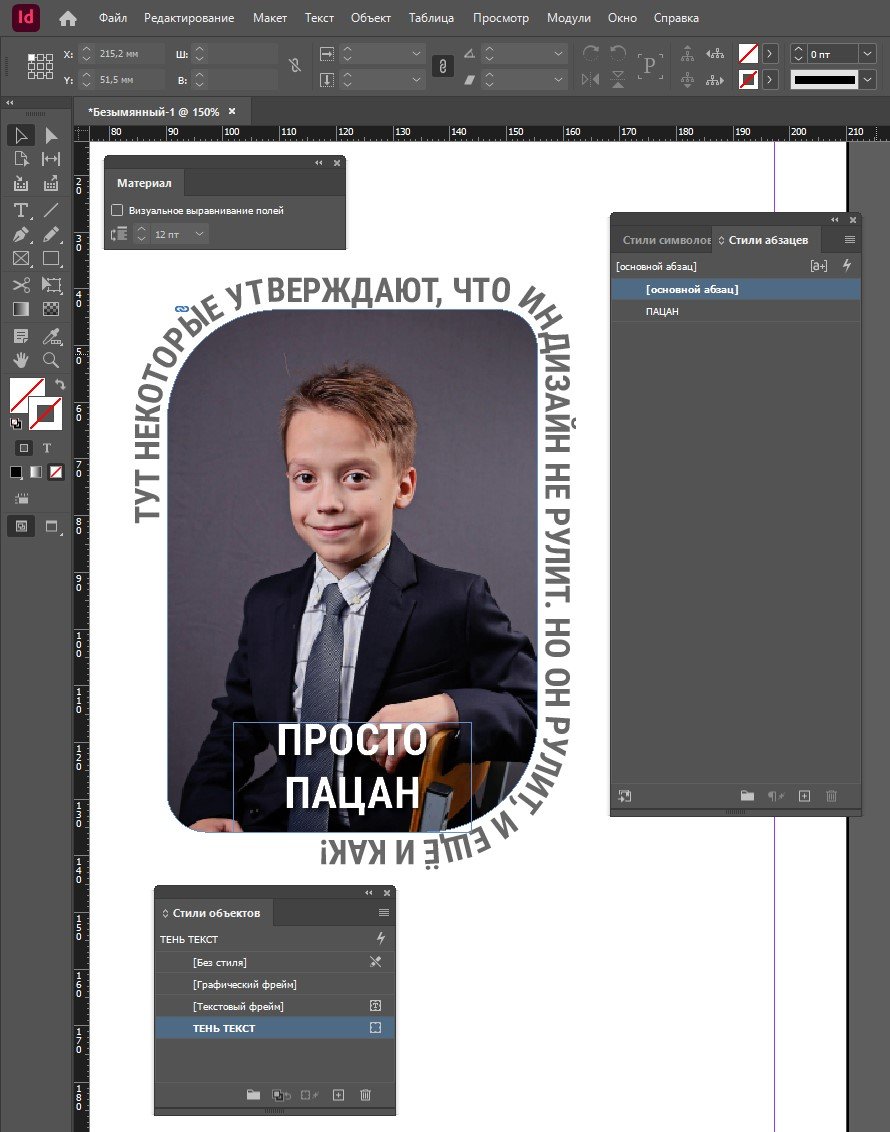The image size is (890, 1132).
Task: Select the Direct Selection tool
Action: [x=51, y=135]
